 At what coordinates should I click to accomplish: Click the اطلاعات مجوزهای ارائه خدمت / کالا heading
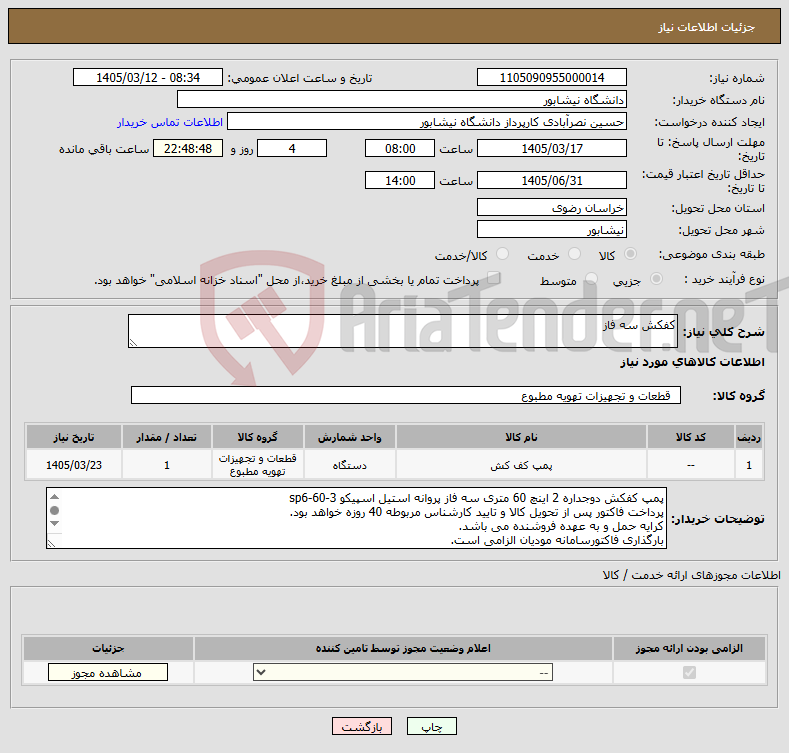(x=691, y=575)
